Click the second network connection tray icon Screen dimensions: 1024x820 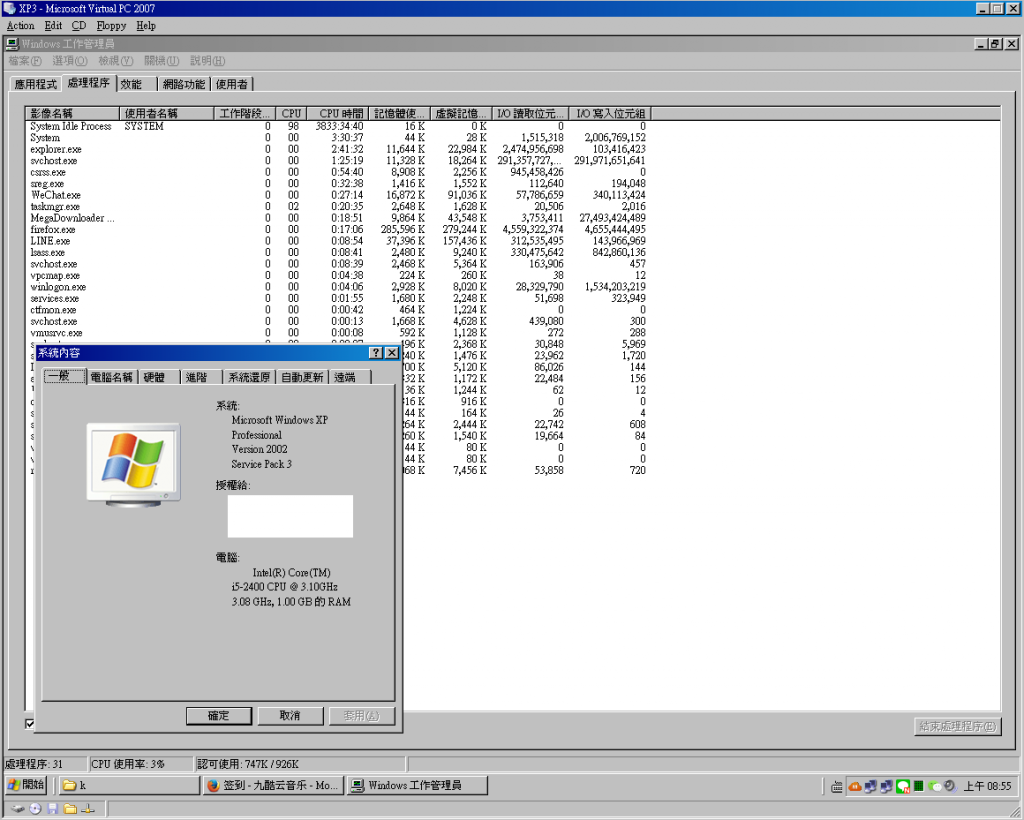coord(886,786)
